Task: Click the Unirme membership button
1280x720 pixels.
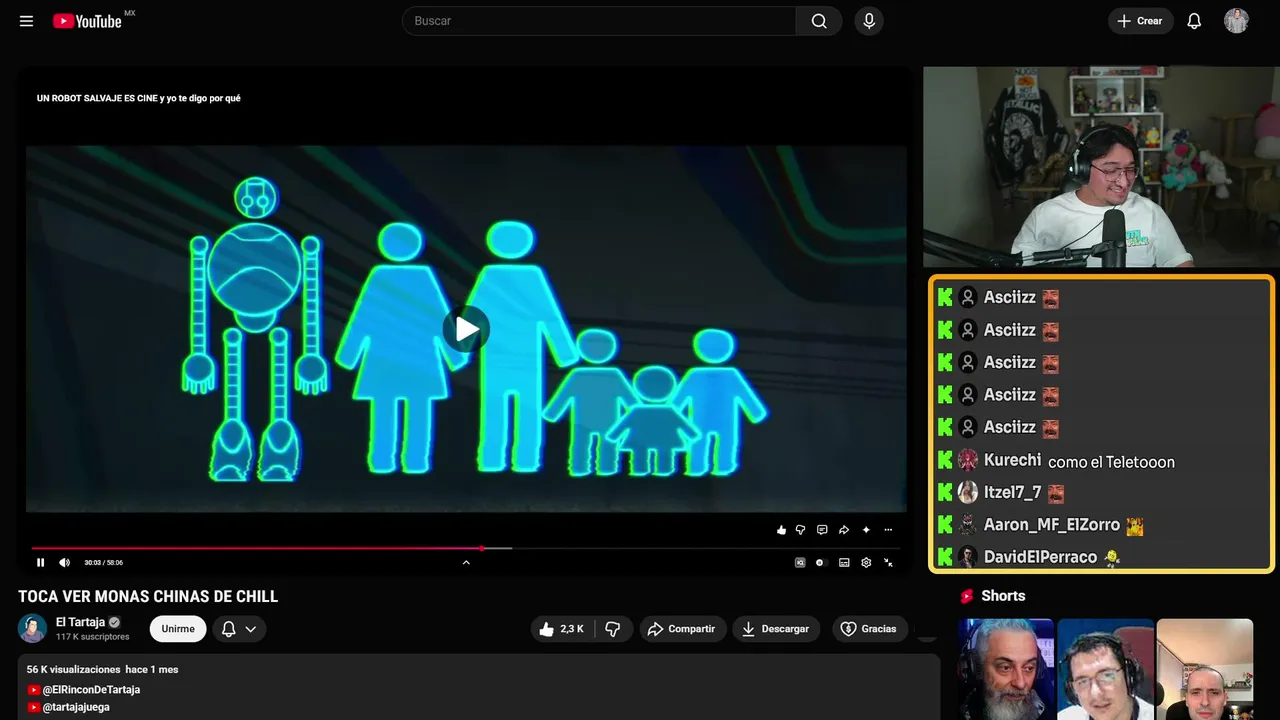Action: (178, 629)
